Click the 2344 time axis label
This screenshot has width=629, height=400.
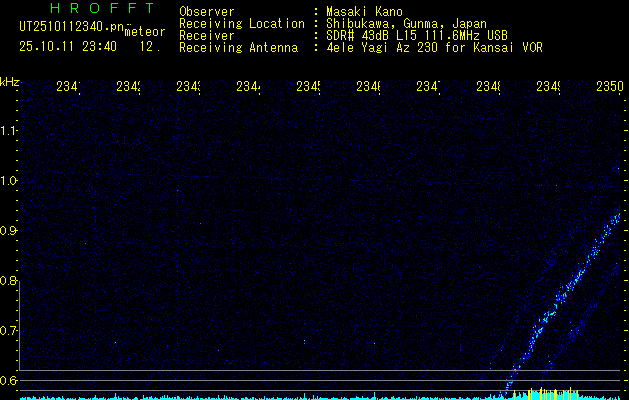[x=248, y=86]
